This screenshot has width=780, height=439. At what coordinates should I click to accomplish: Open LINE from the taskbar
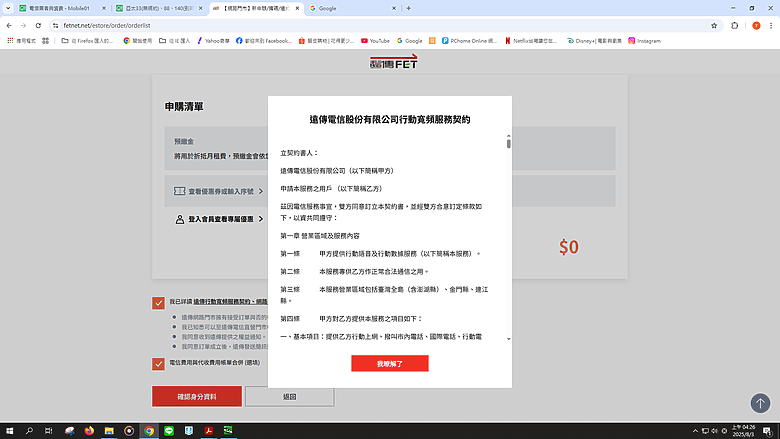point(169,431)
